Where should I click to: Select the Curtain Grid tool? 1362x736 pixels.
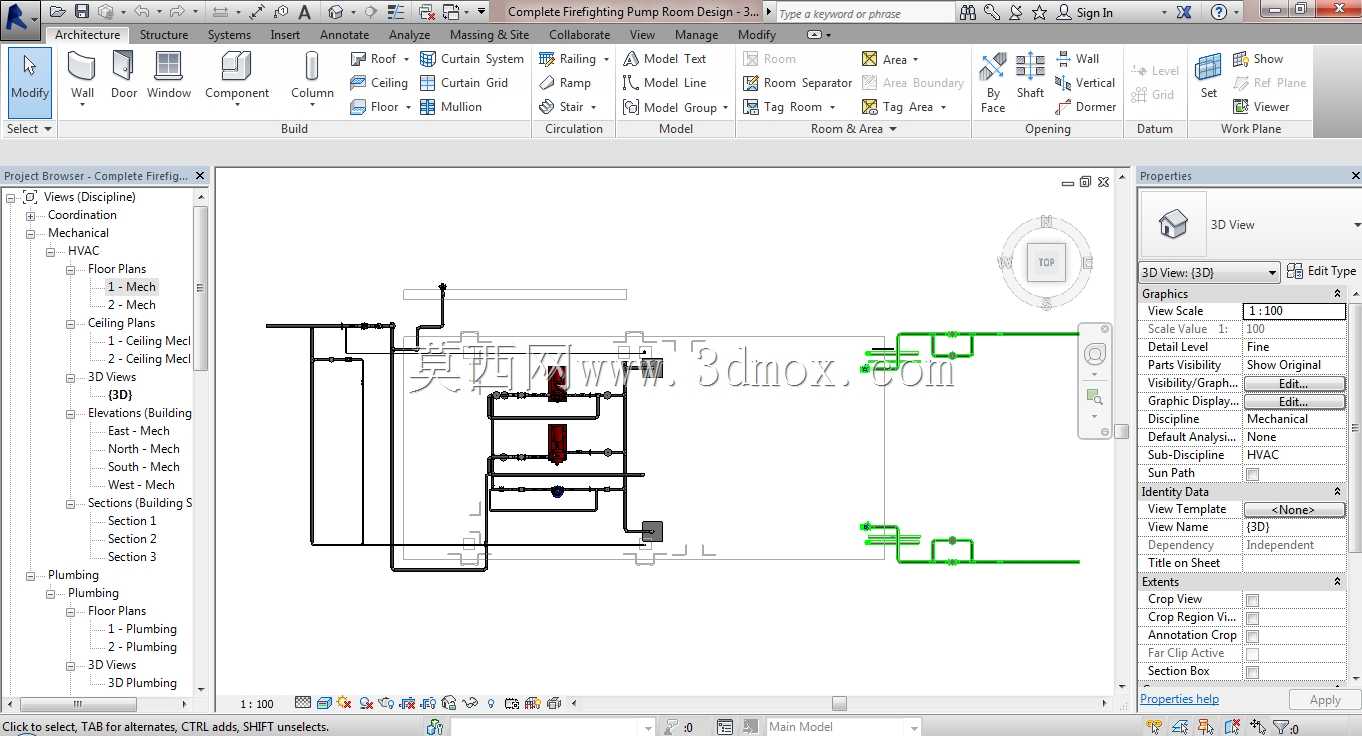(x=464, y=83)
